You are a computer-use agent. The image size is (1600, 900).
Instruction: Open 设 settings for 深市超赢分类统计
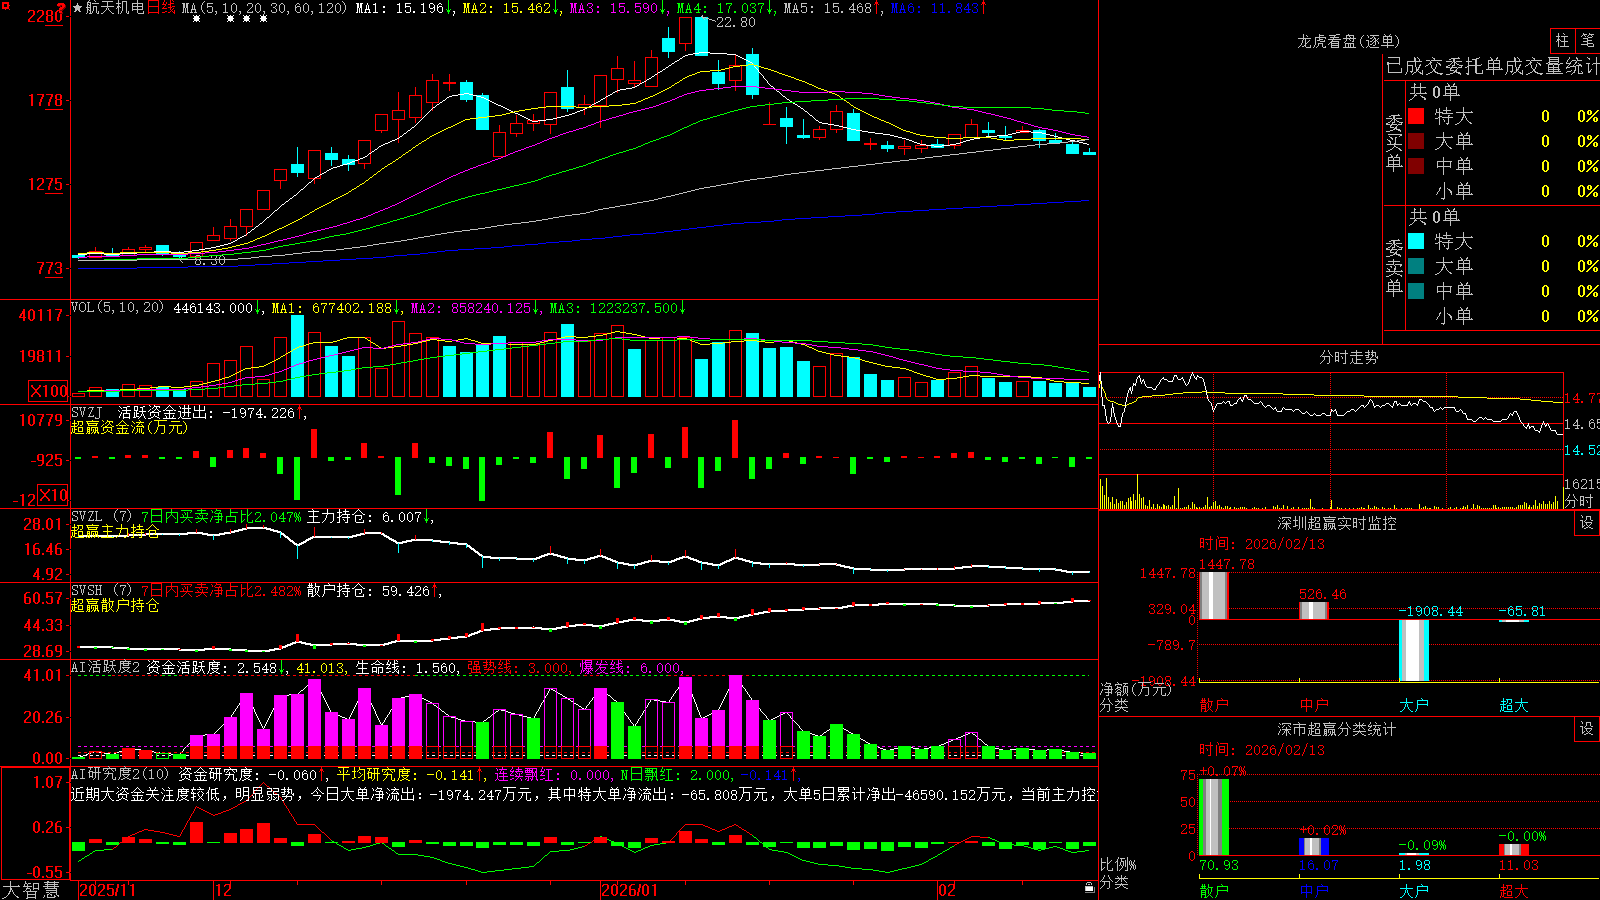[1587, 729]
